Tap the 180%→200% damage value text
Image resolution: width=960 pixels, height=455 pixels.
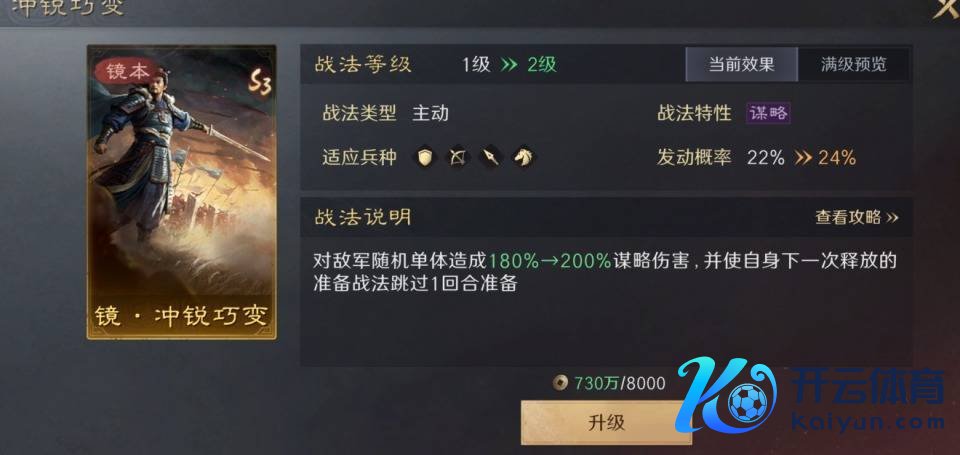coord(550,261)
